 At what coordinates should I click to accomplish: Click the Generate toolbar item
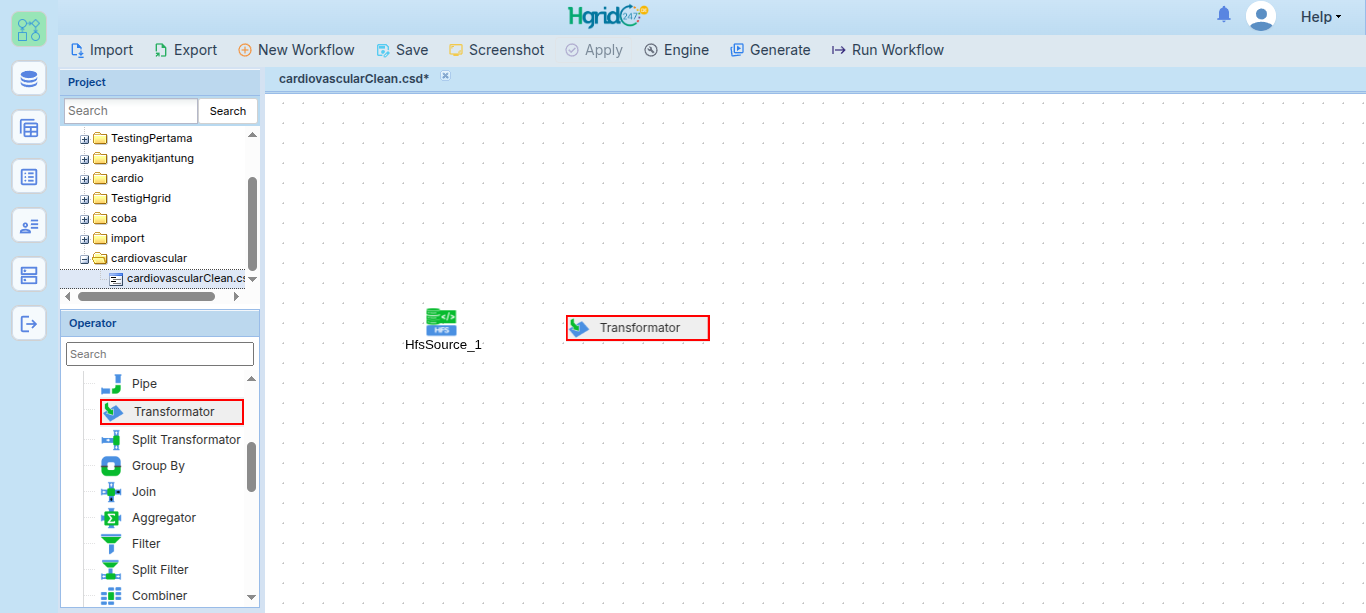pos(770,50)
